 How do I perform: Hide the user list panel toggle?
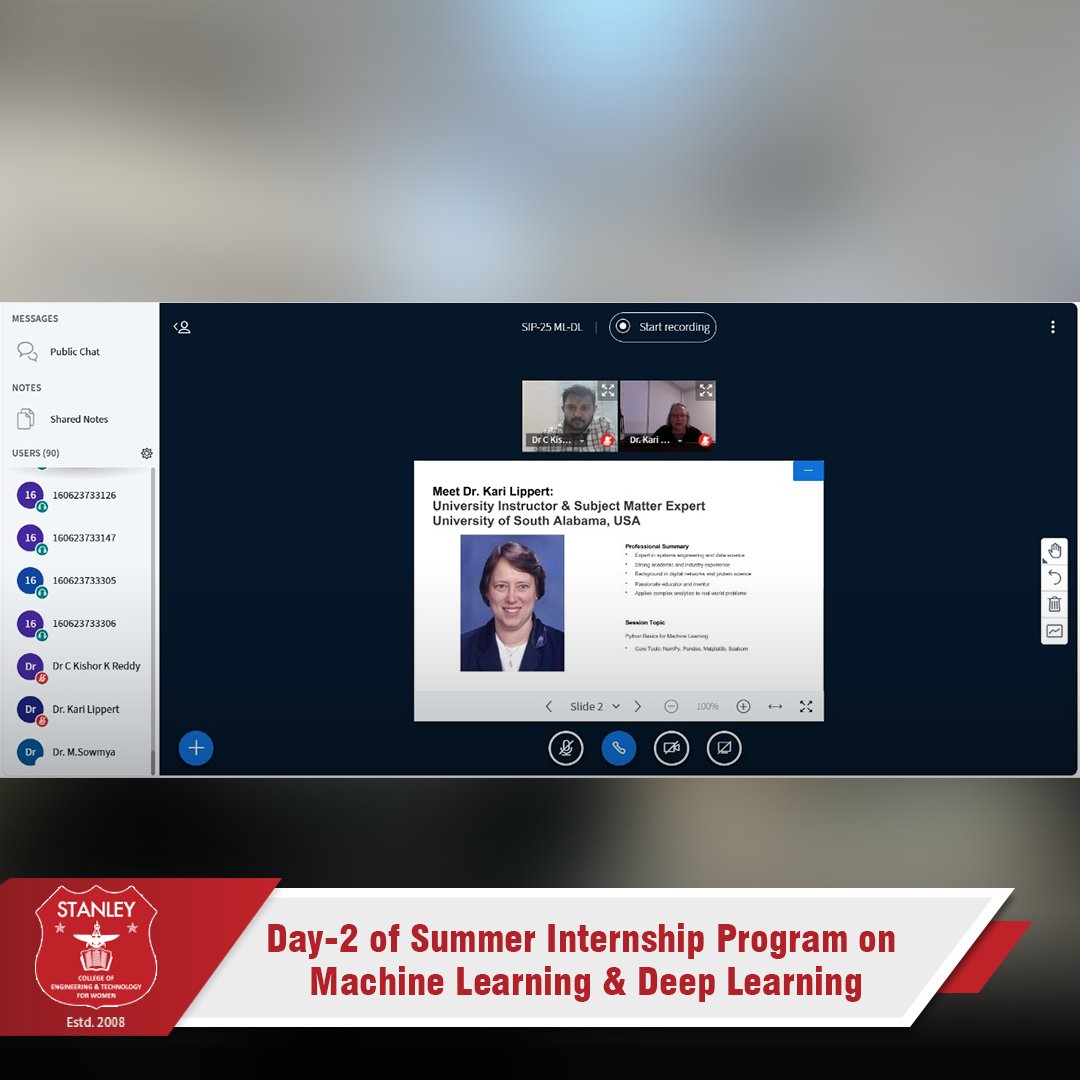(x=182, y=327)
